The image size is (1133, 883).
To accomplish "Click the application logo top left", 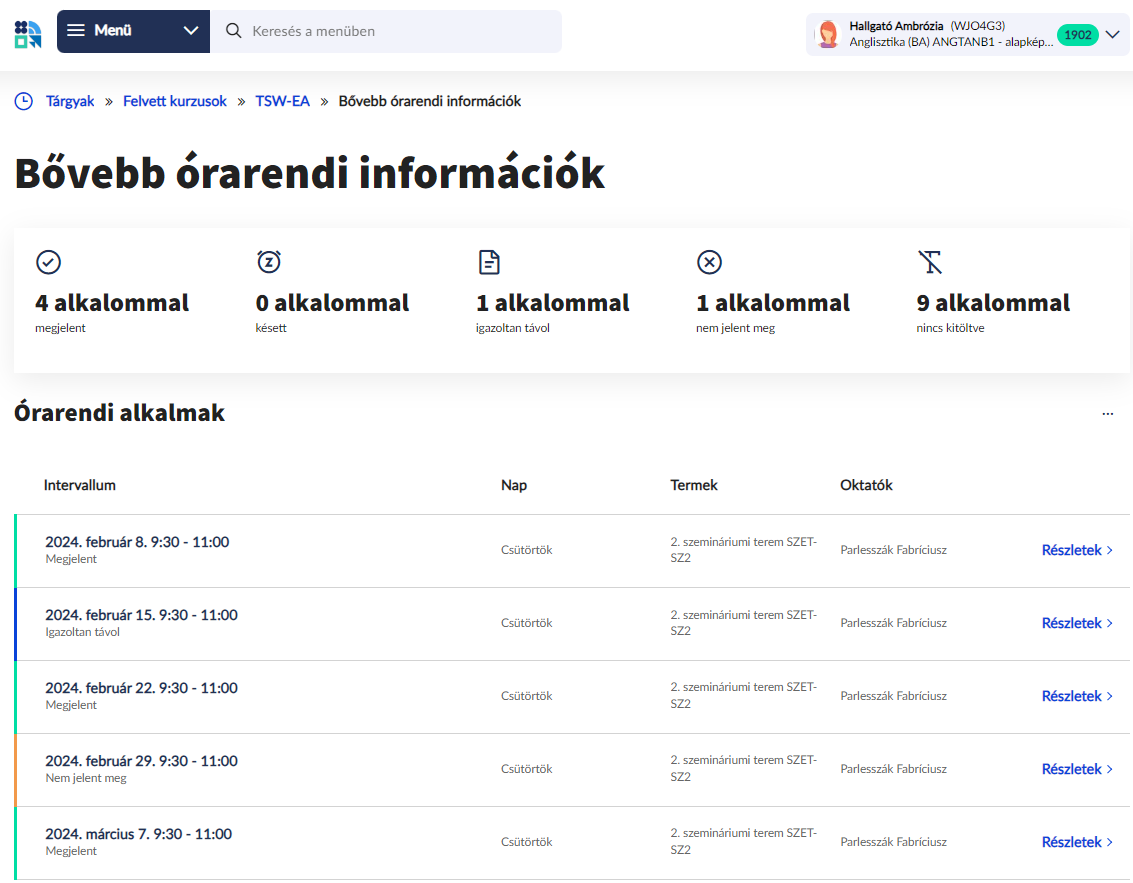I will pyautogui.click(x=28, y=32).
